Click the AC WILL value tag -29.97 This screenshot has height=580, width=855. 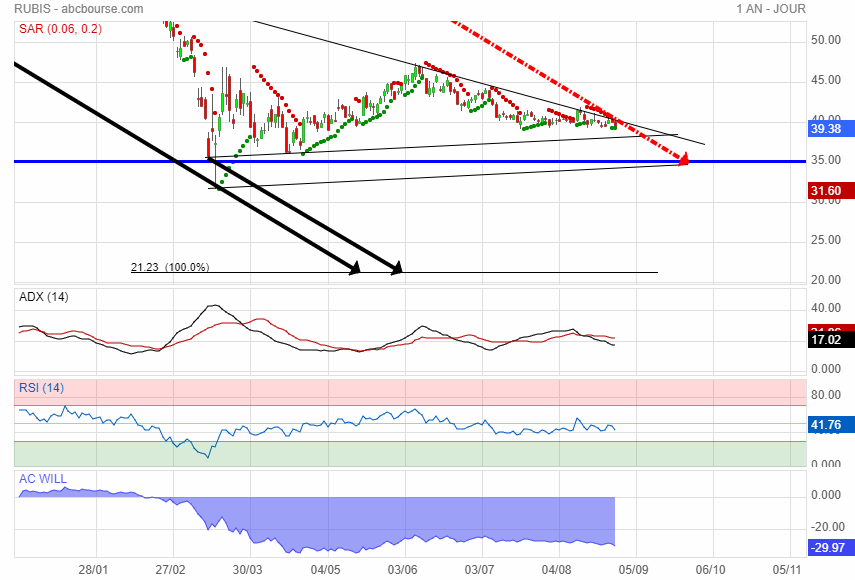[830, 547]
